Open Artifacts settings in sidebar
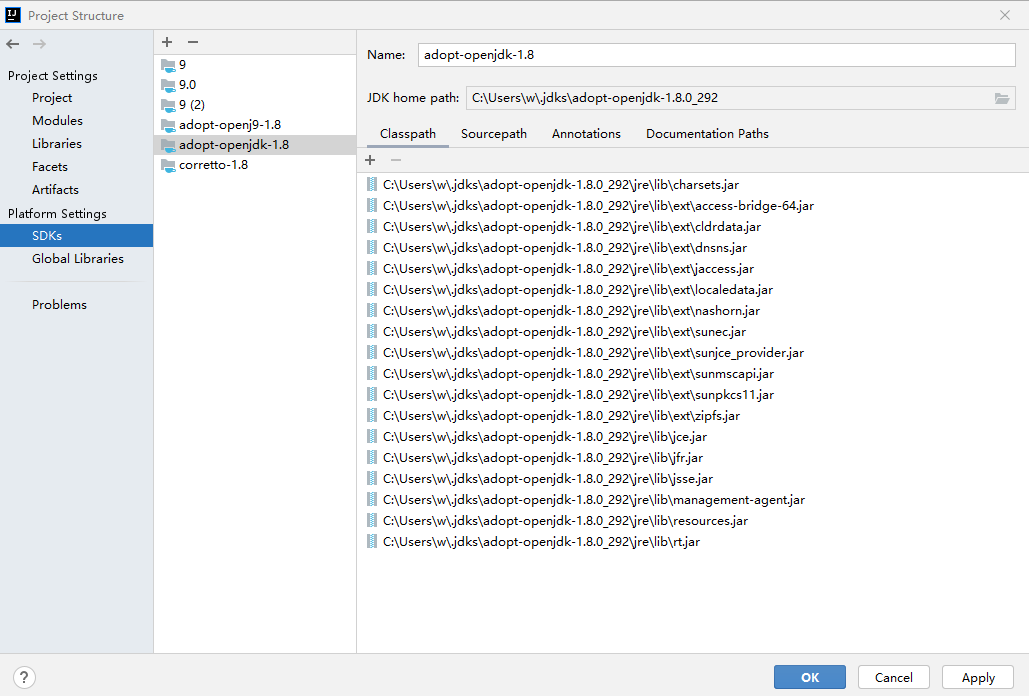1029x696 pixels. point(55,190)
